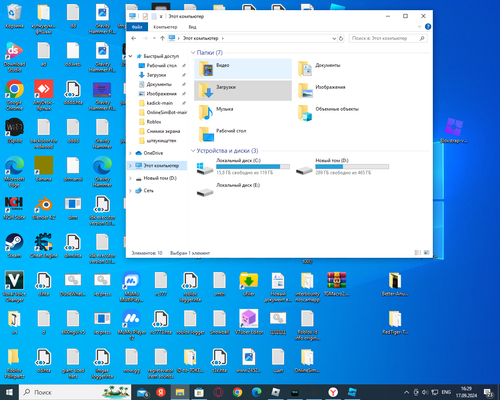Screen dimensions: 500x400
Task: Select Bloxstrap icon on desktop
Action: [x=454, y=131]
